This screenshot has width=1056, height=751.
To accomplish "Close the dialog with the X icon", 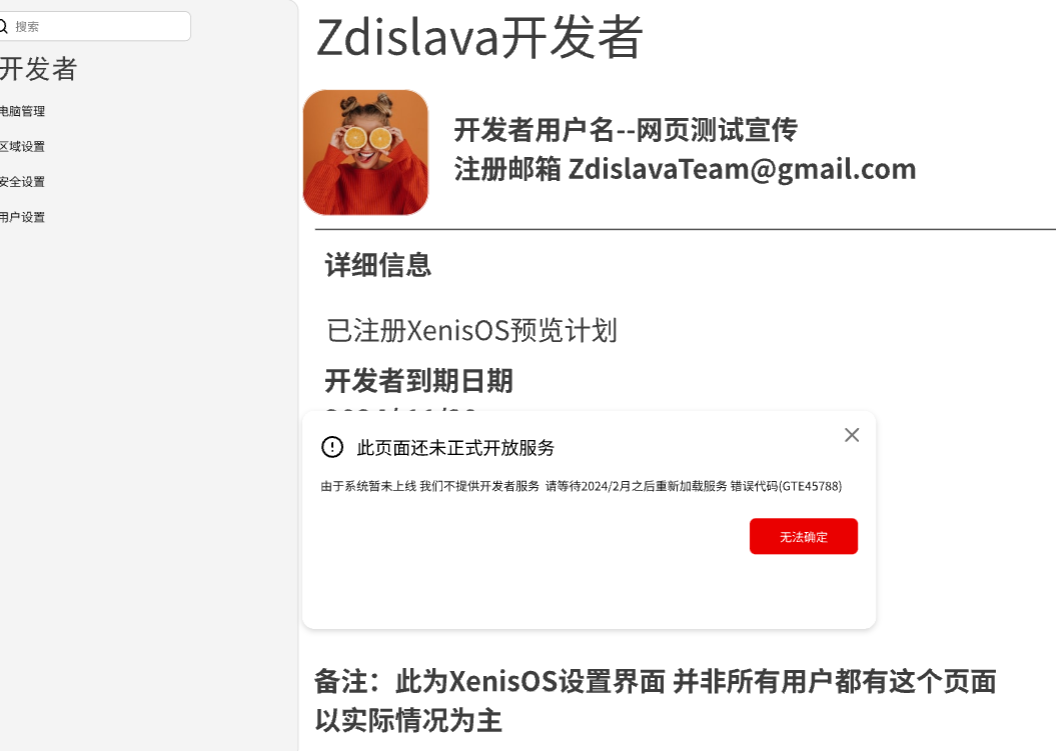I will click(x=852, y=435).
